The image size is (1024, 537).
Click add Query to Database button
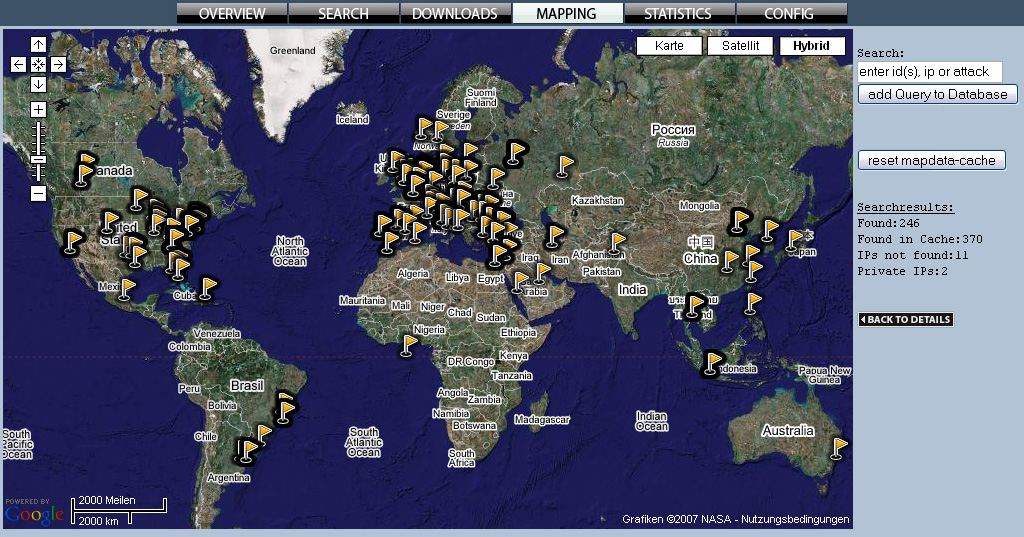click(938, 94)
